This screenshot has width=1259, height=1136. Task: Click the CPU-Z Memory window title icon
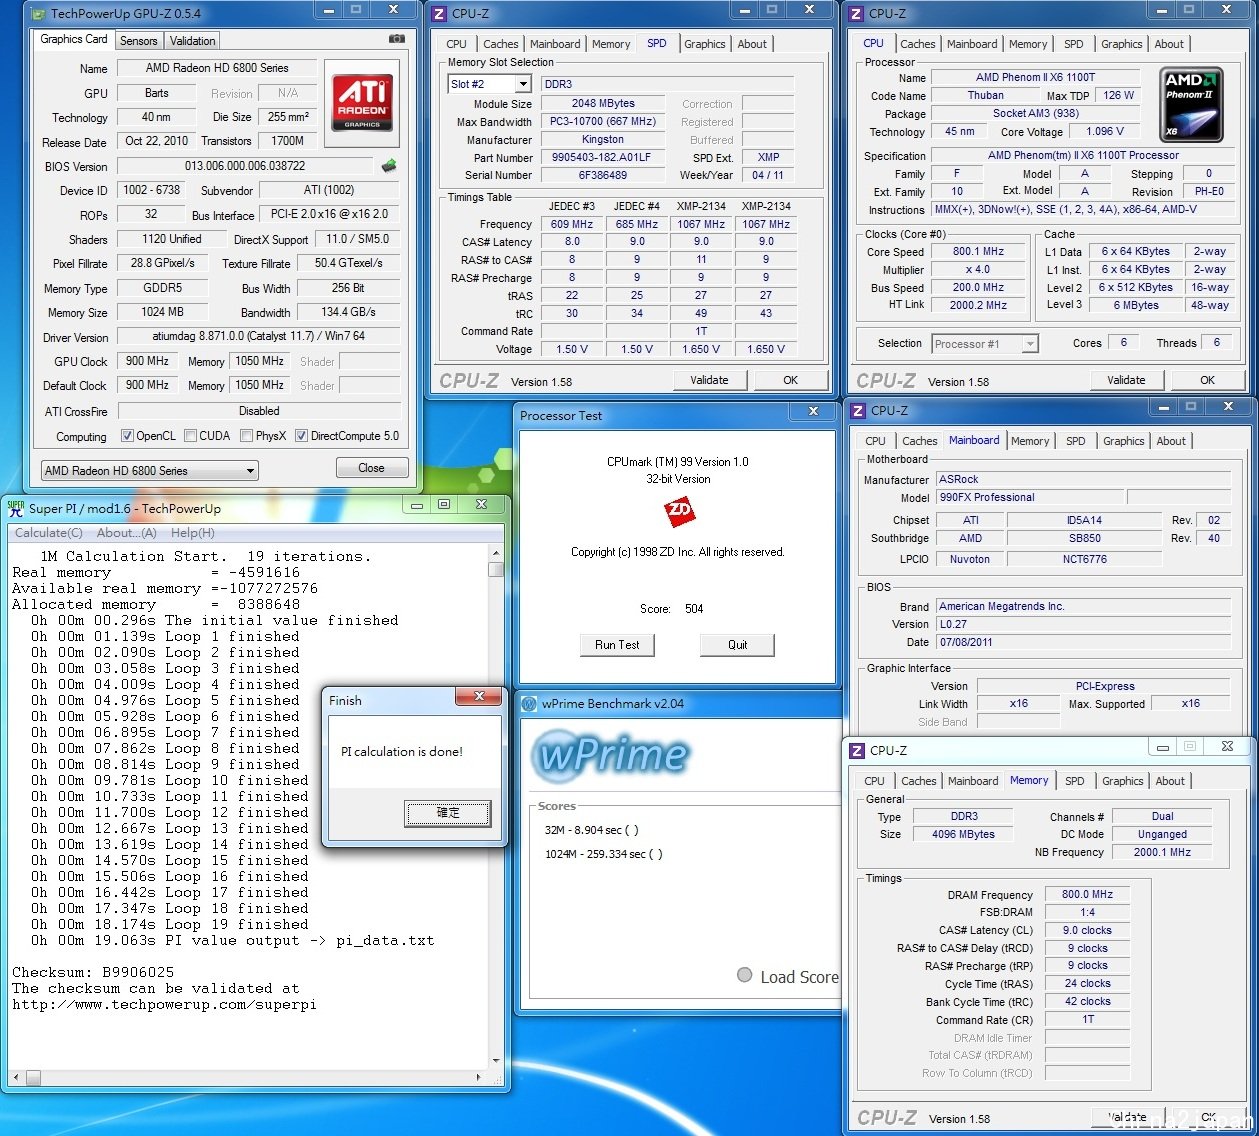pyautogui.click(x=857, y=750)
